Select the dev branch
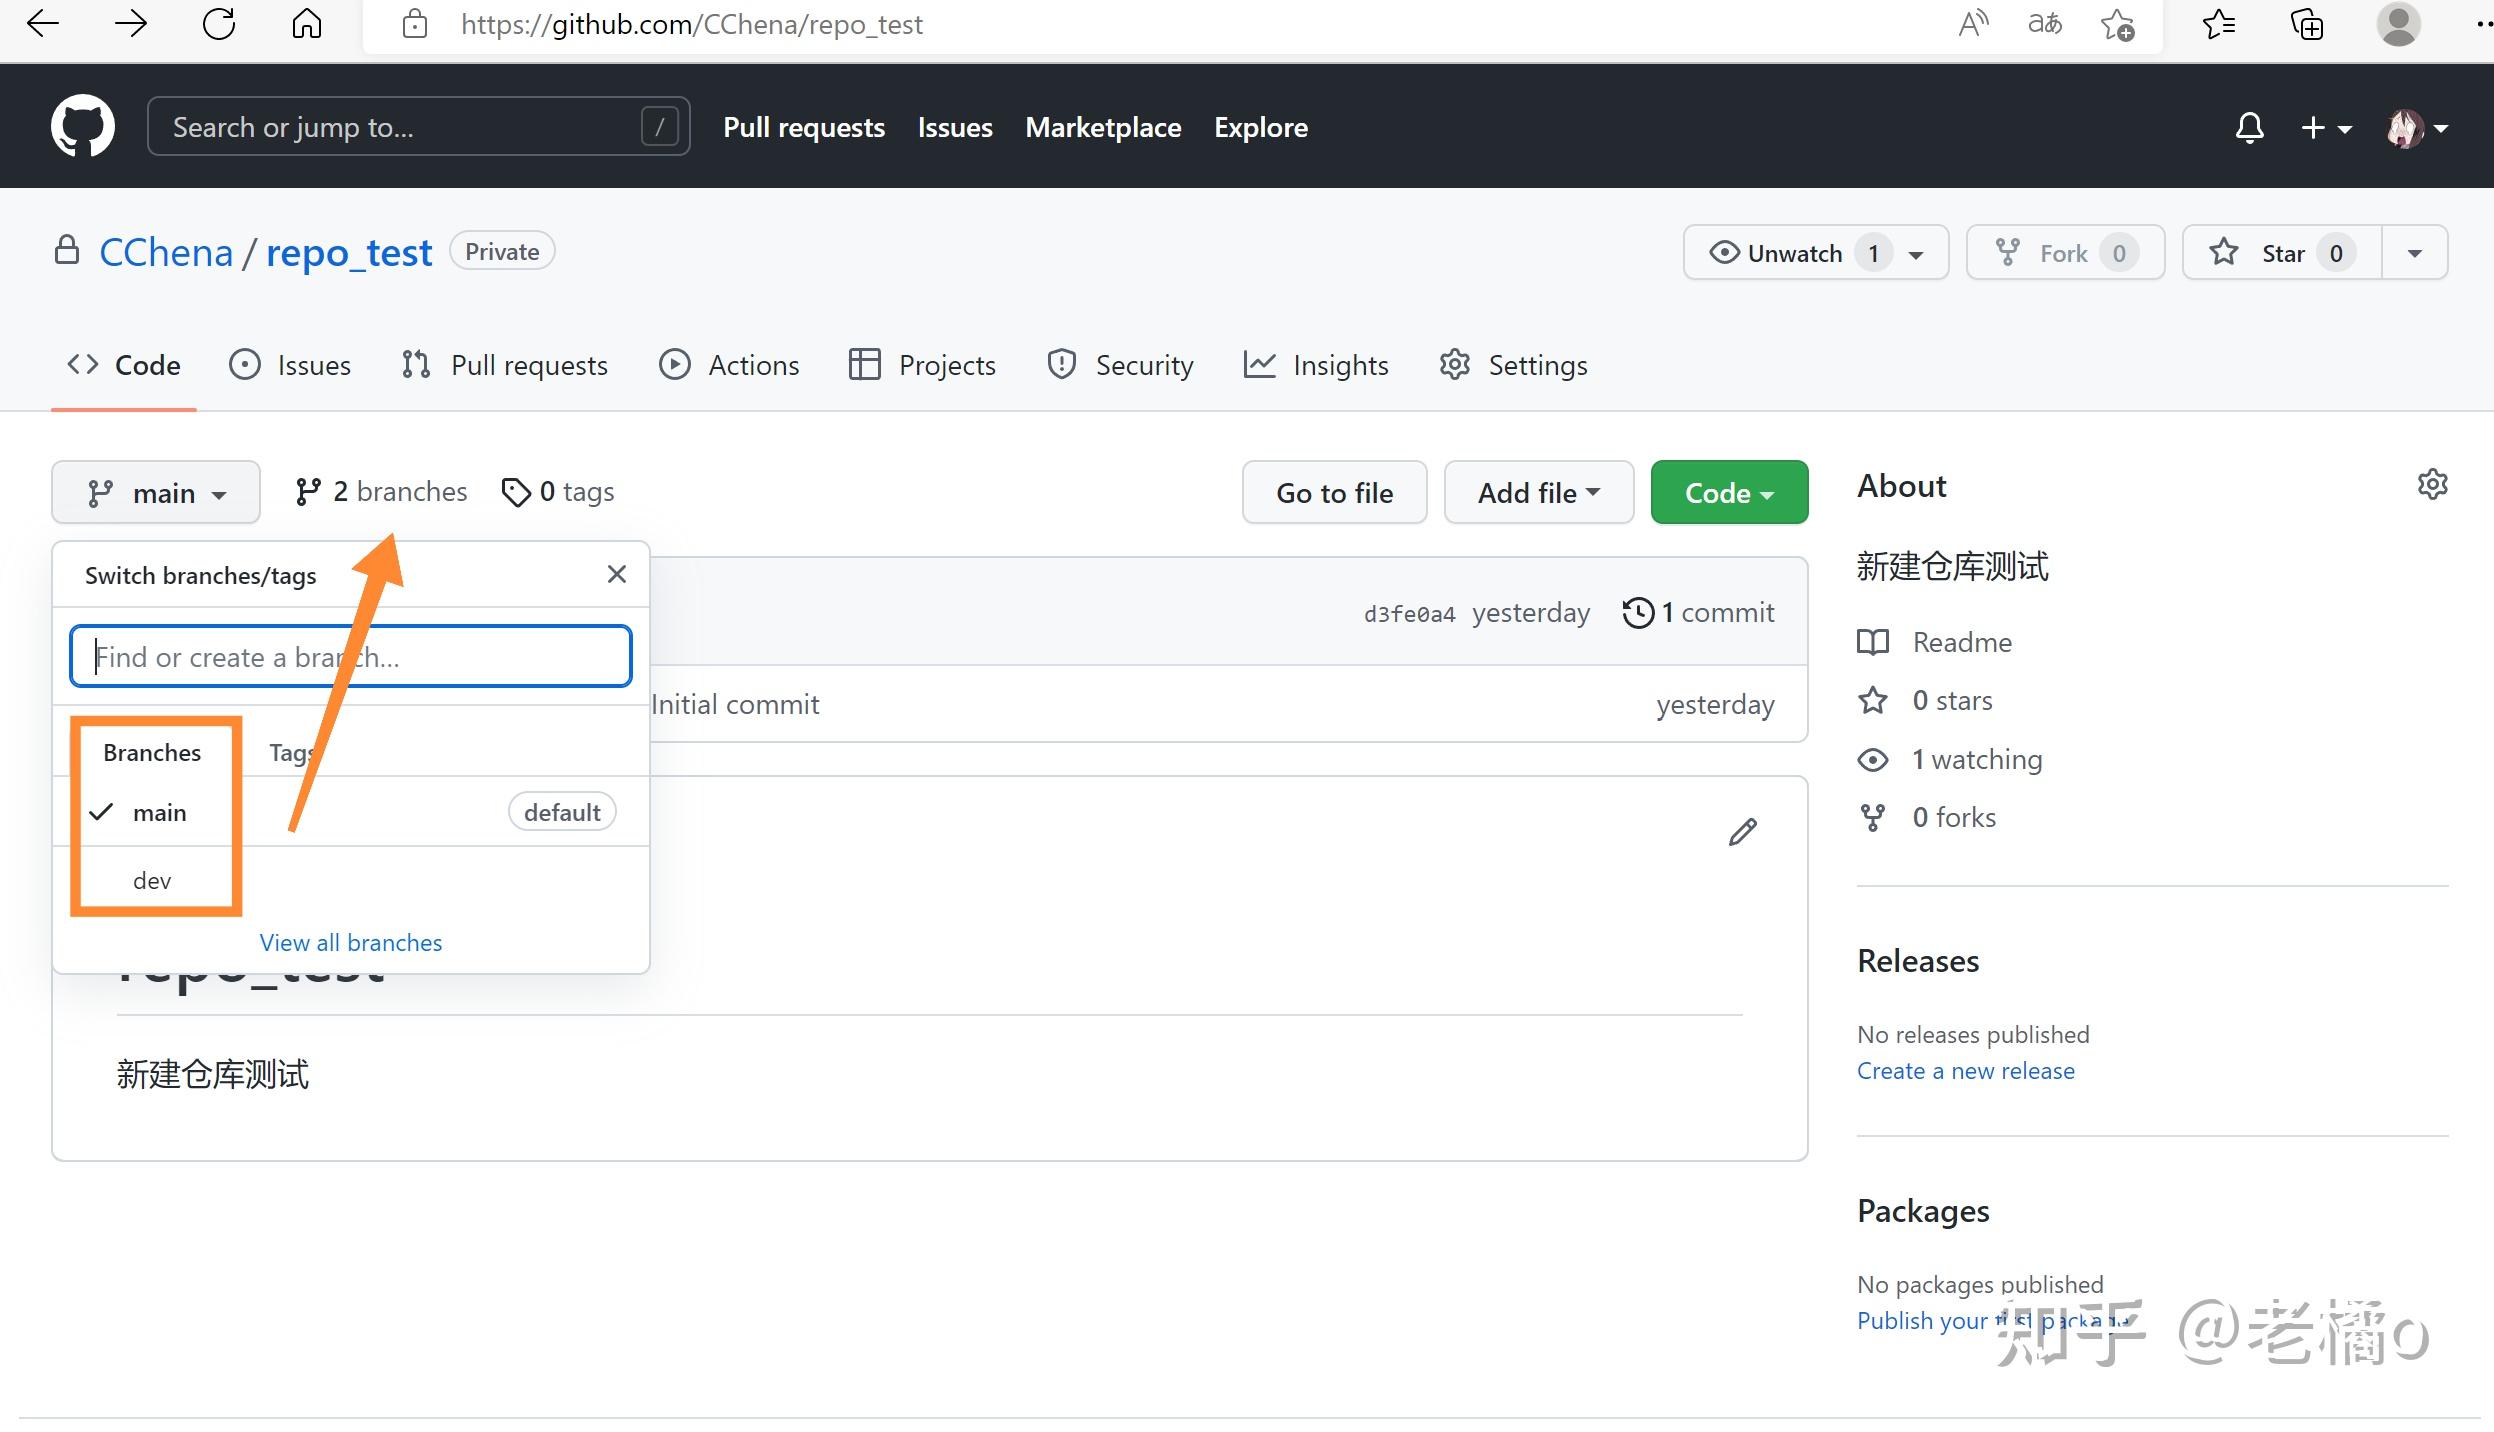2494x1432 pixels. click(x=151, y=880)
